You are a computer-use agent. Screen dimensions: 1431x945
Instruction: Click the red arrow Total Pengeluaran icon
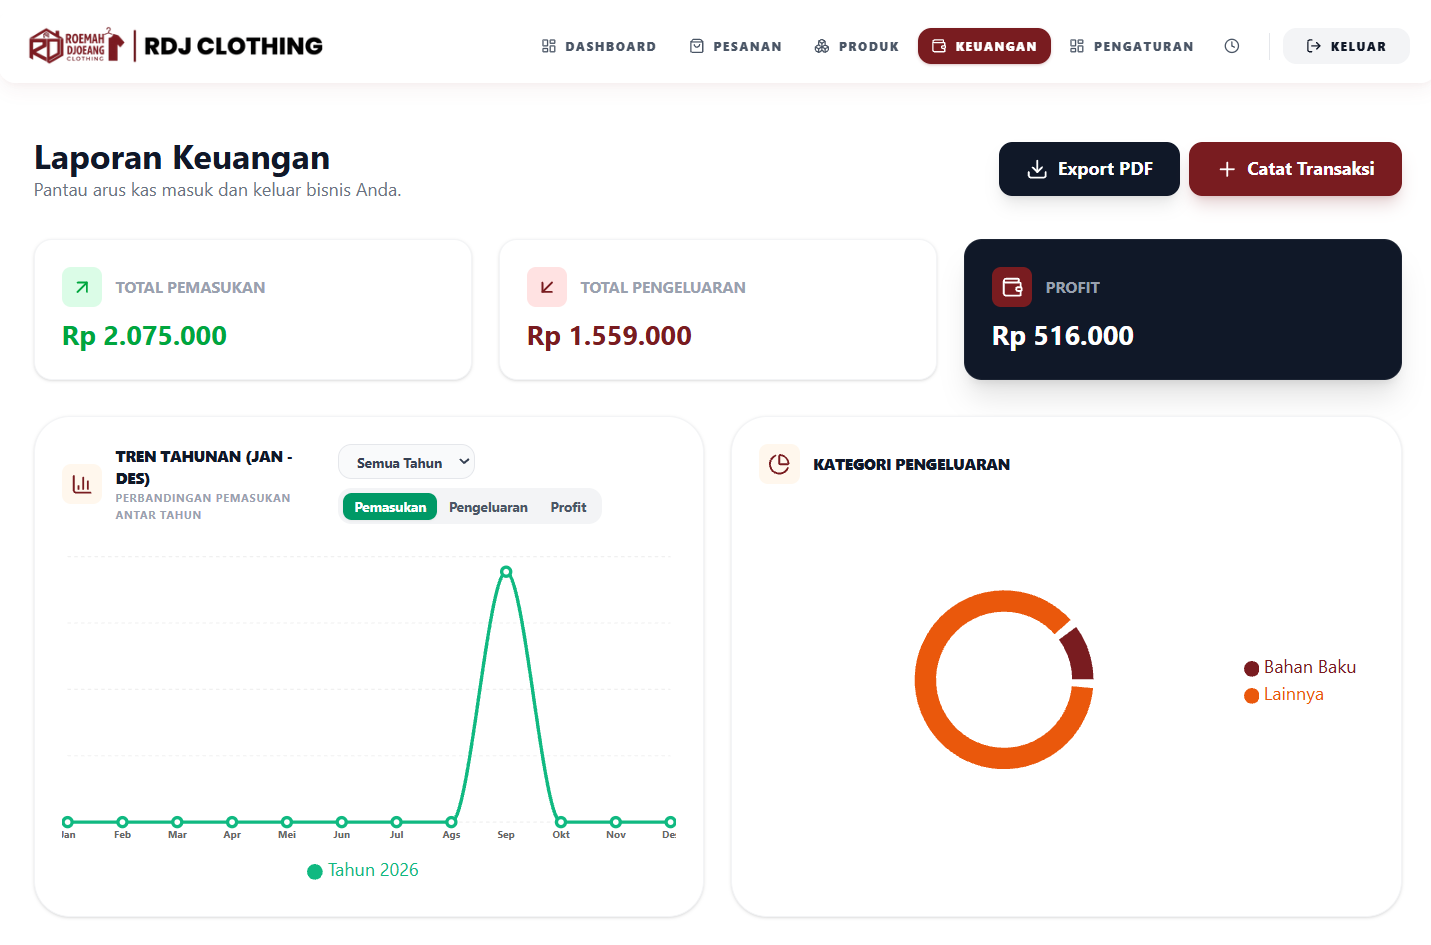click(547, 287)
